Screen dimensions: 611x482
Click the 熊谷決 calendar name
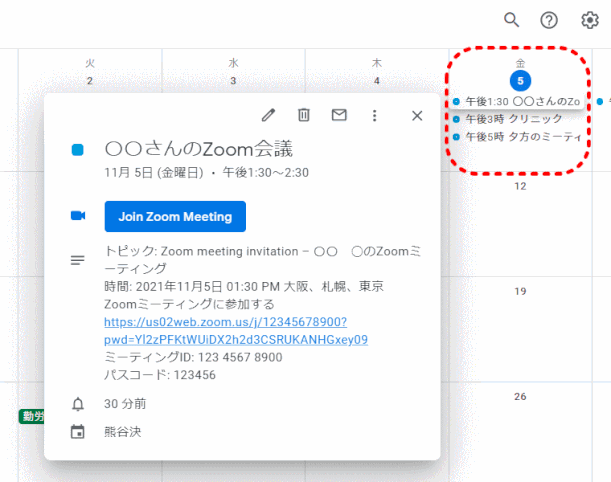(122, 432)
